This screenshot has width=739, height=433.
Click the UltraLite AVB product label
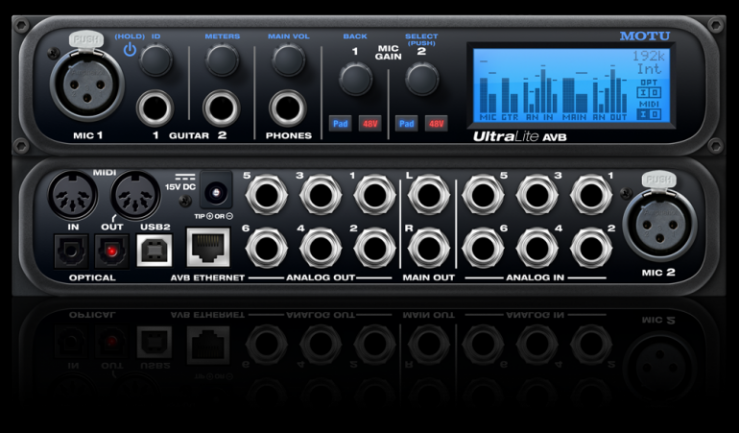[x=520, y=137]
